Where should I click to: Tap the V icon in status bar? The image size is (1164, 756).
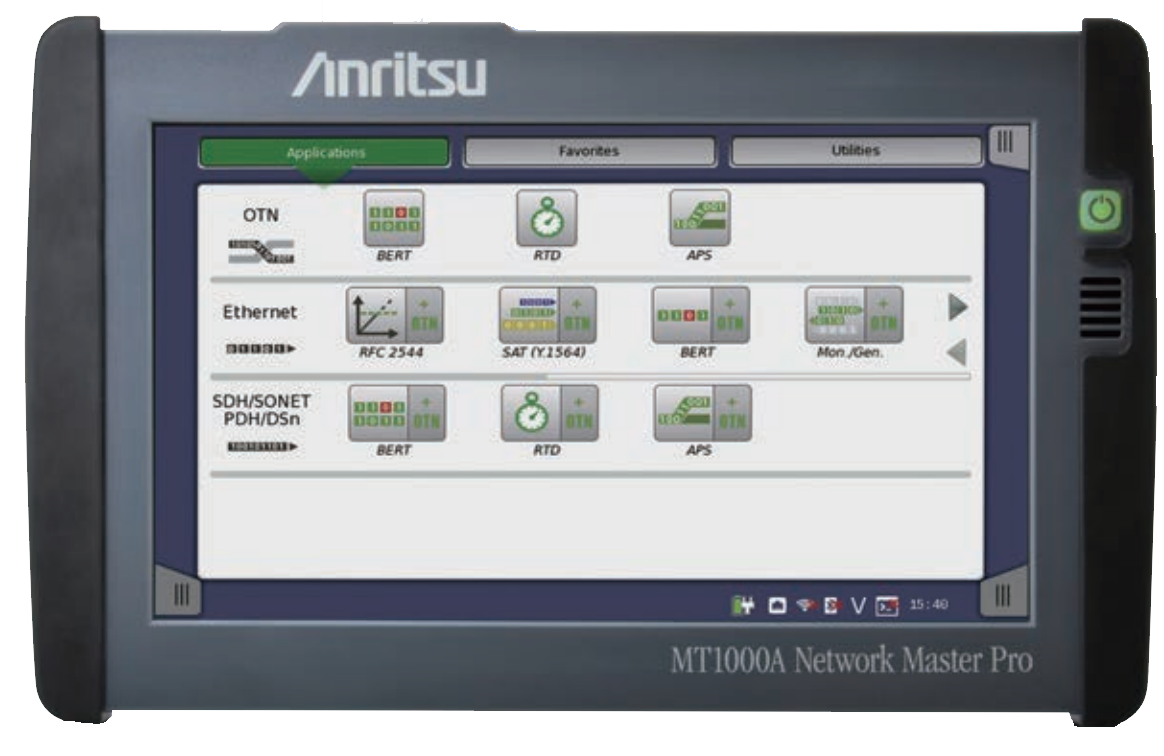(x=858, y=606)
